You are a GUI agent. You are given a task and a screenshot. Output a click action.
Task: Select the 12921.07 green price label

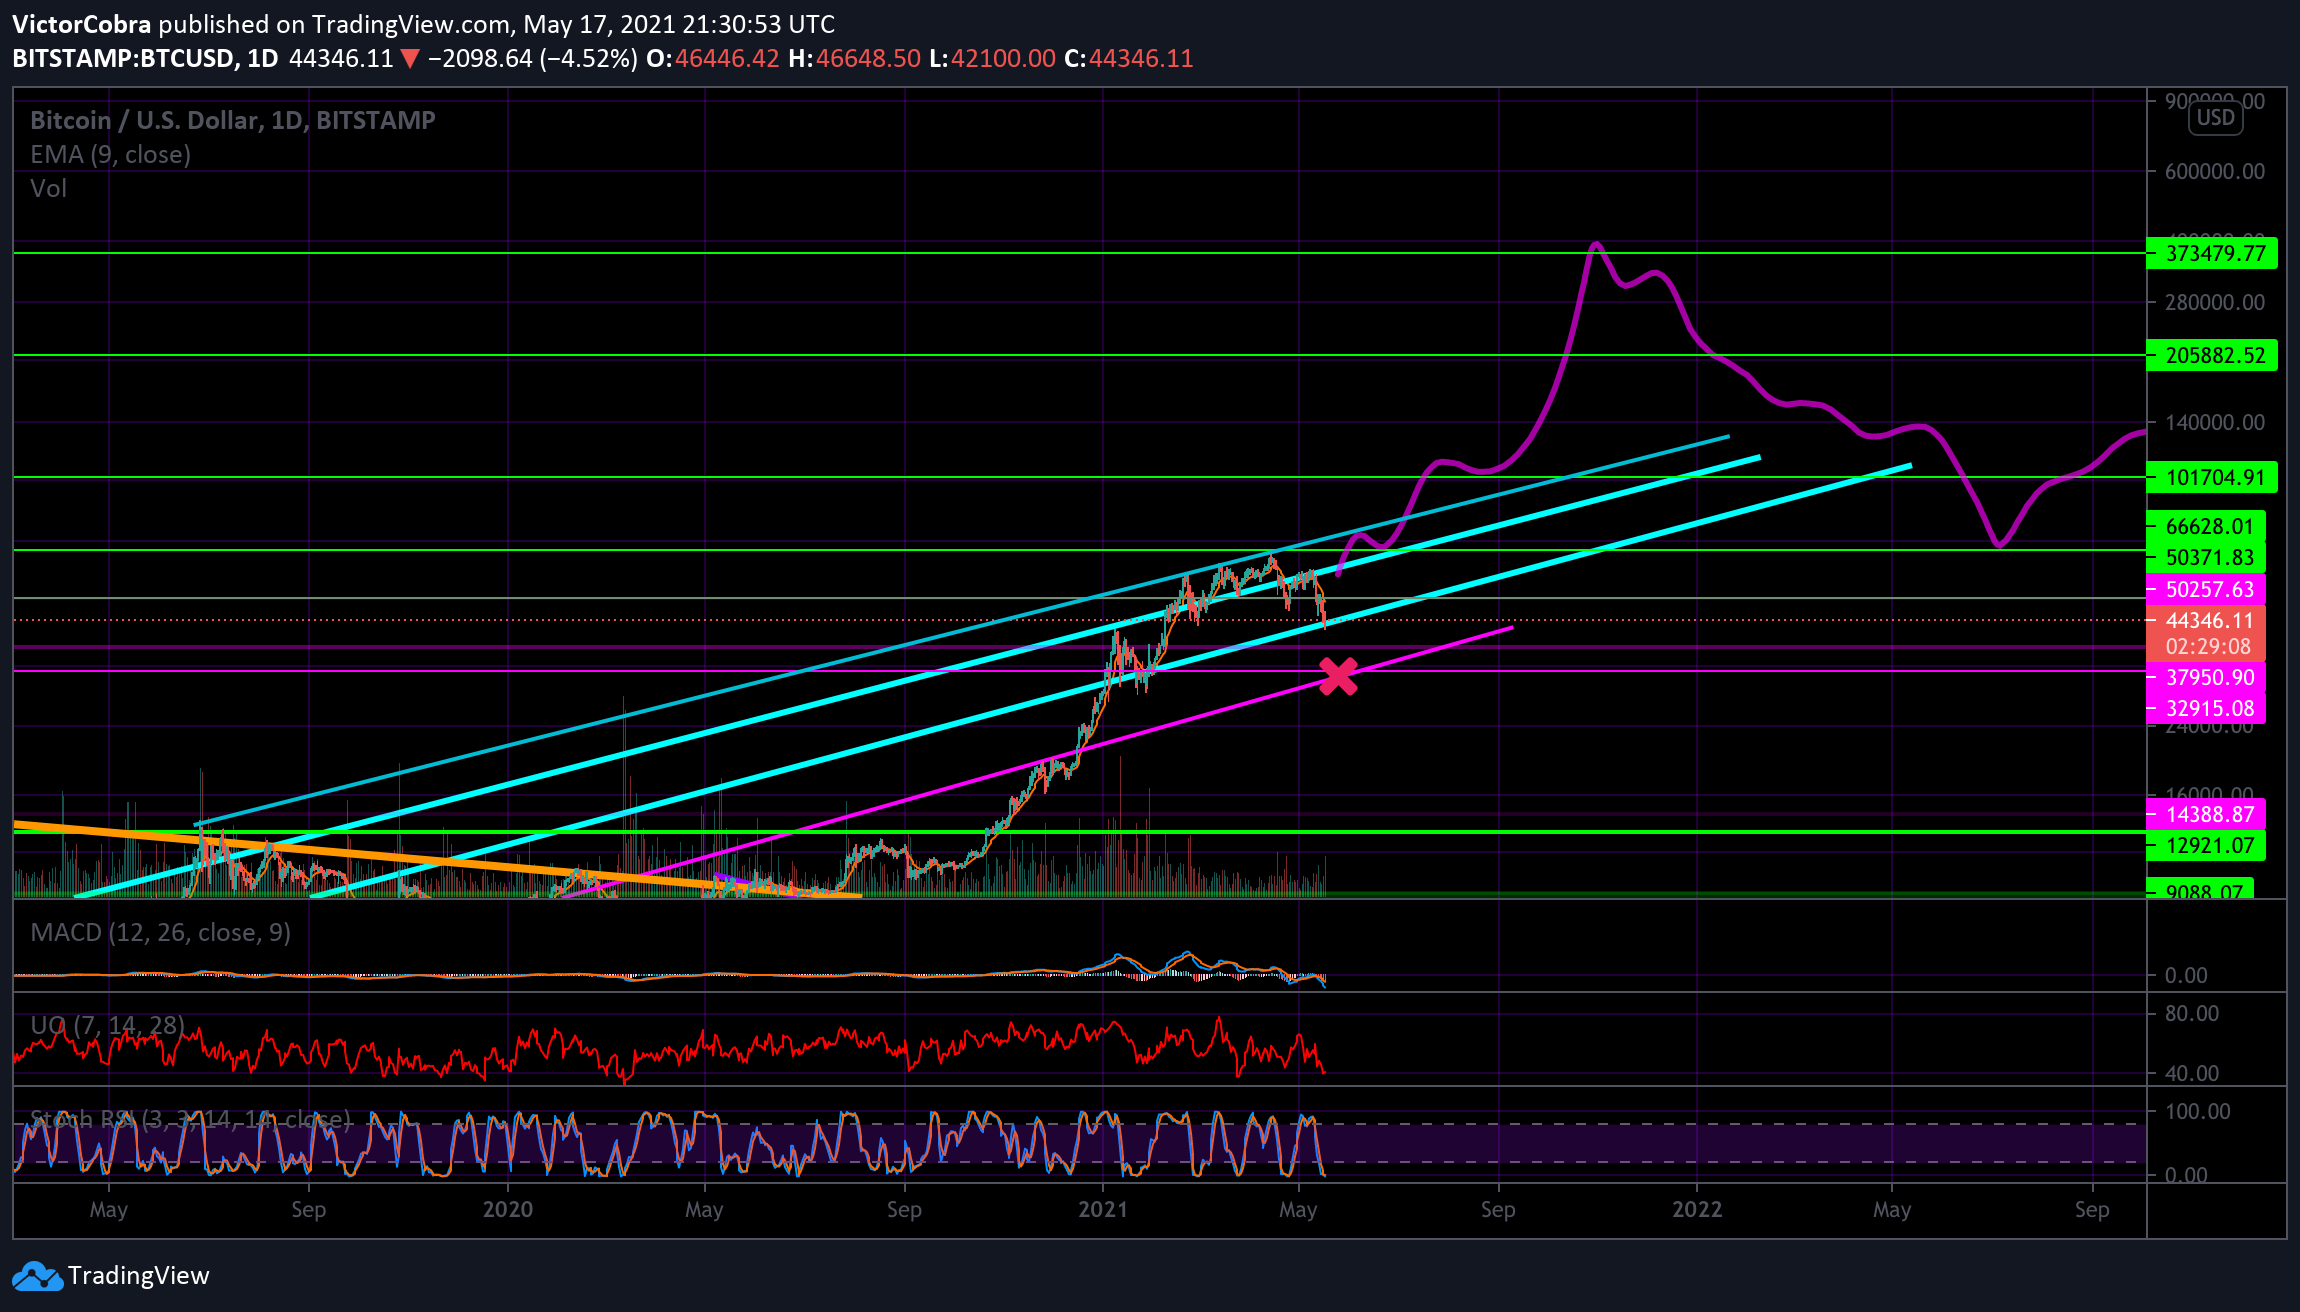(x=2207, y=845)
